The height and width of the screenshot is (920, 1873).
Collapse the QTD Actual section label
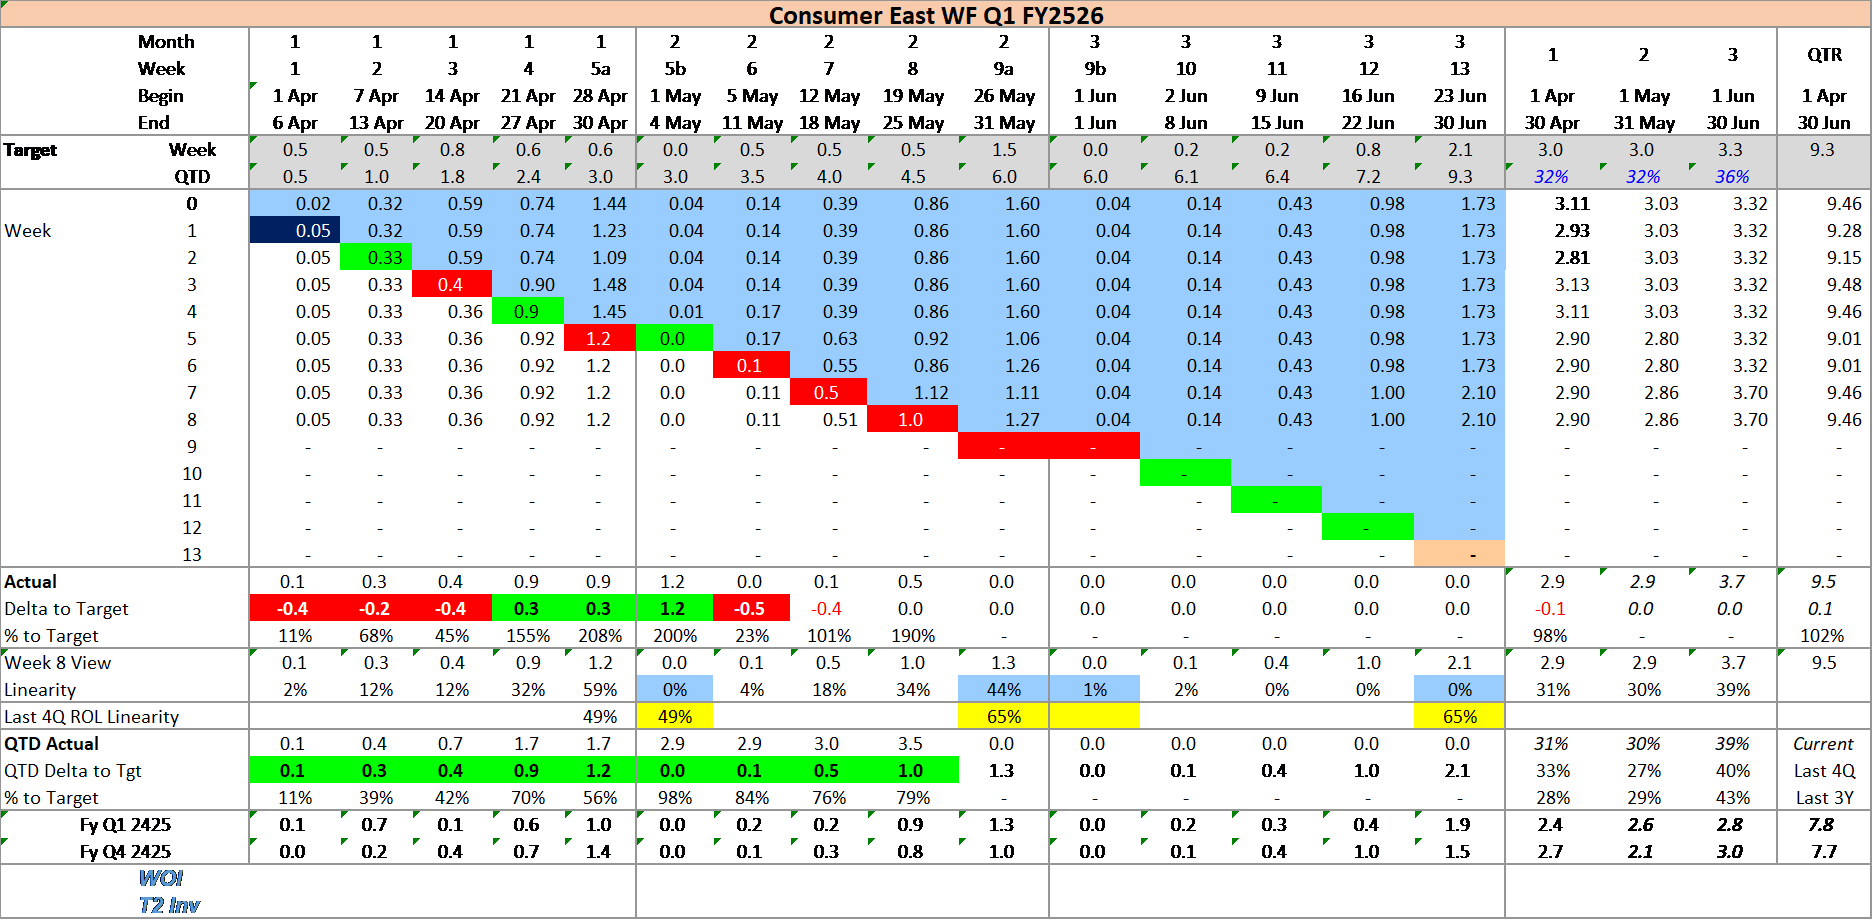pyautogui.click(x=50, y=744)
